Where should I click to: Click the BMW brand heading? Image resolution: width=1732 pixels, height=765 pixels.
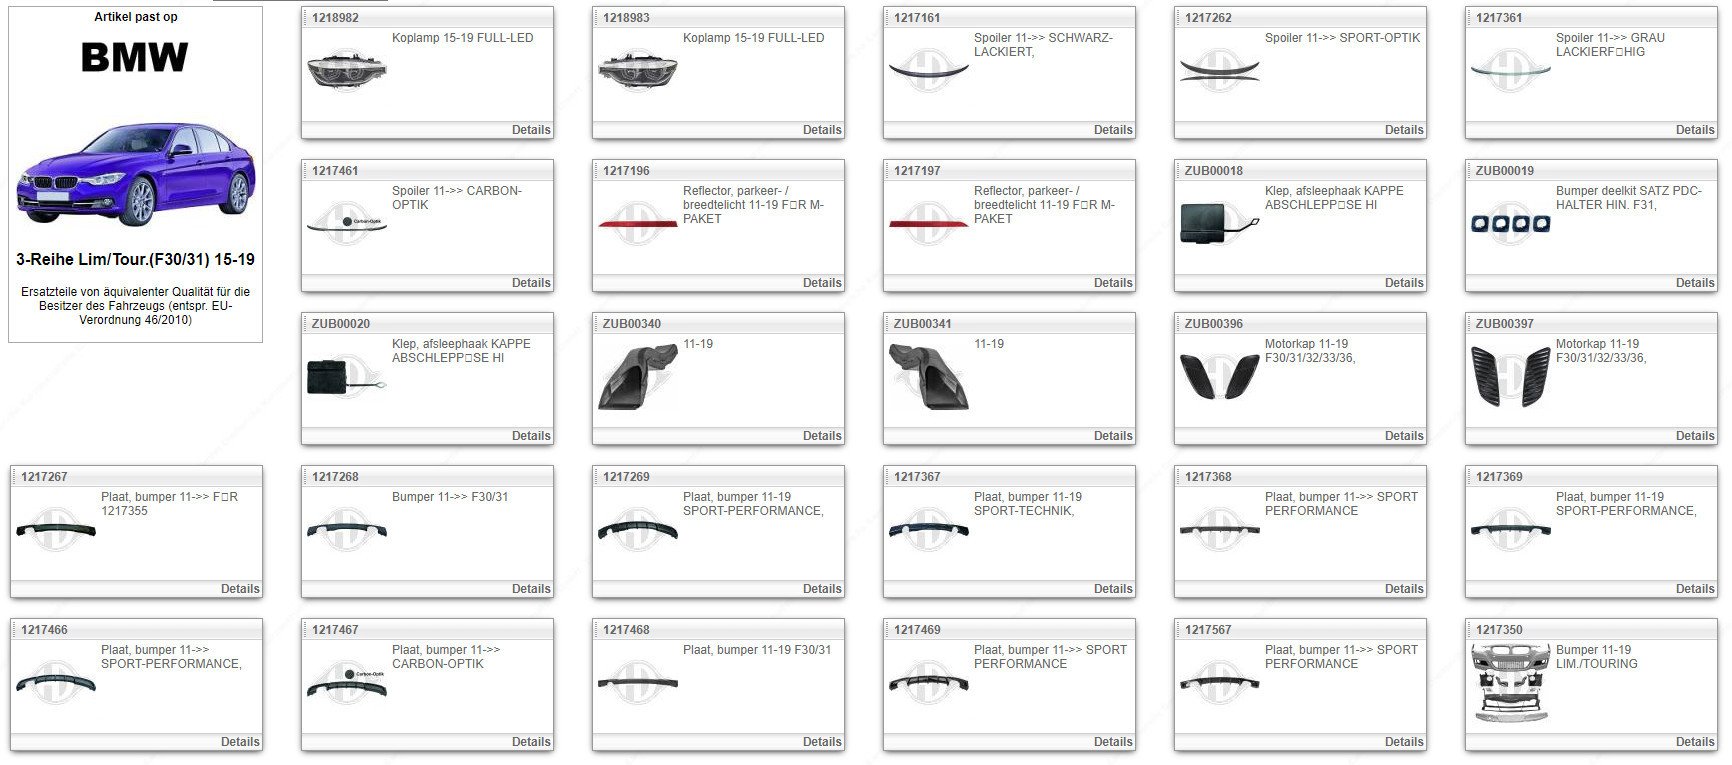(x=135, y=57)
